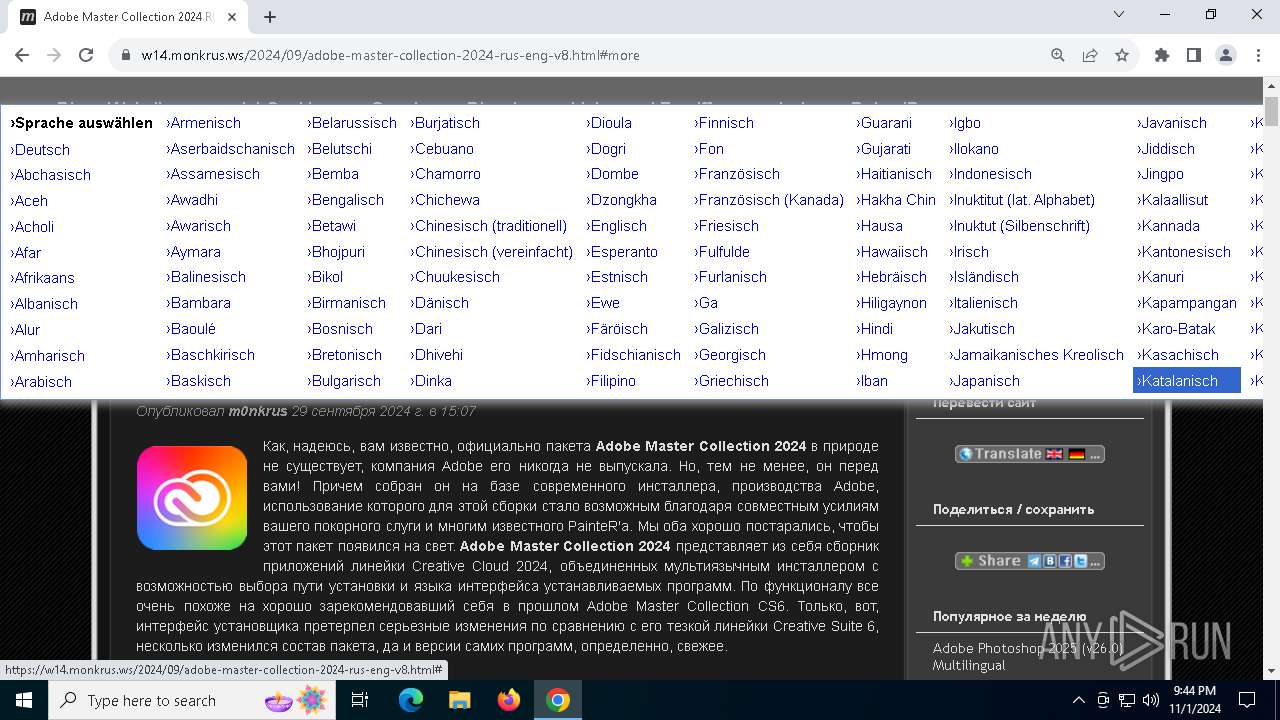1280x720 pixels.
Task: Select Chinesisch (traditionell) language
Action: point(488,226)
